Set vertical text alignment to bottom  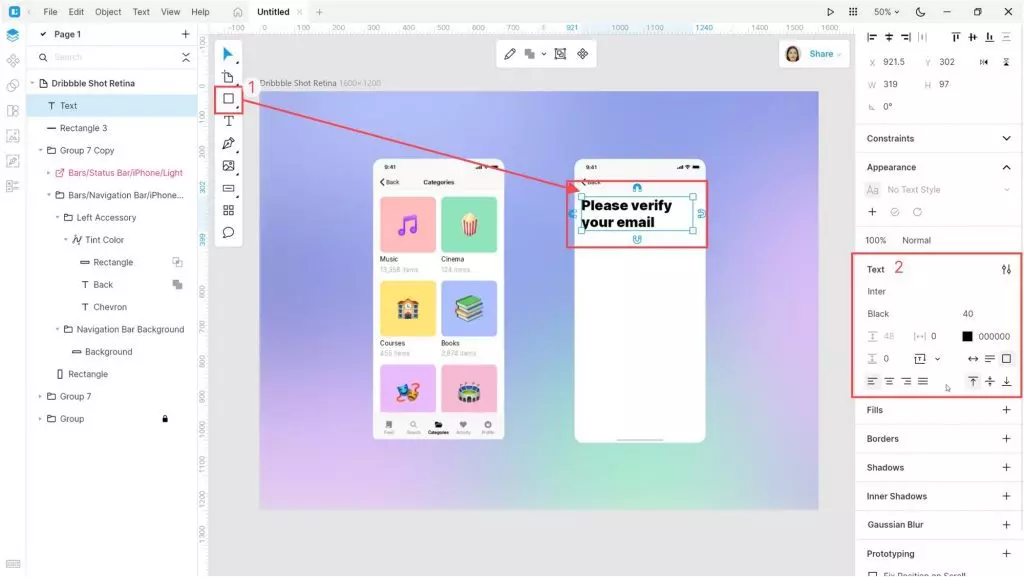(x=1006, y=381)
